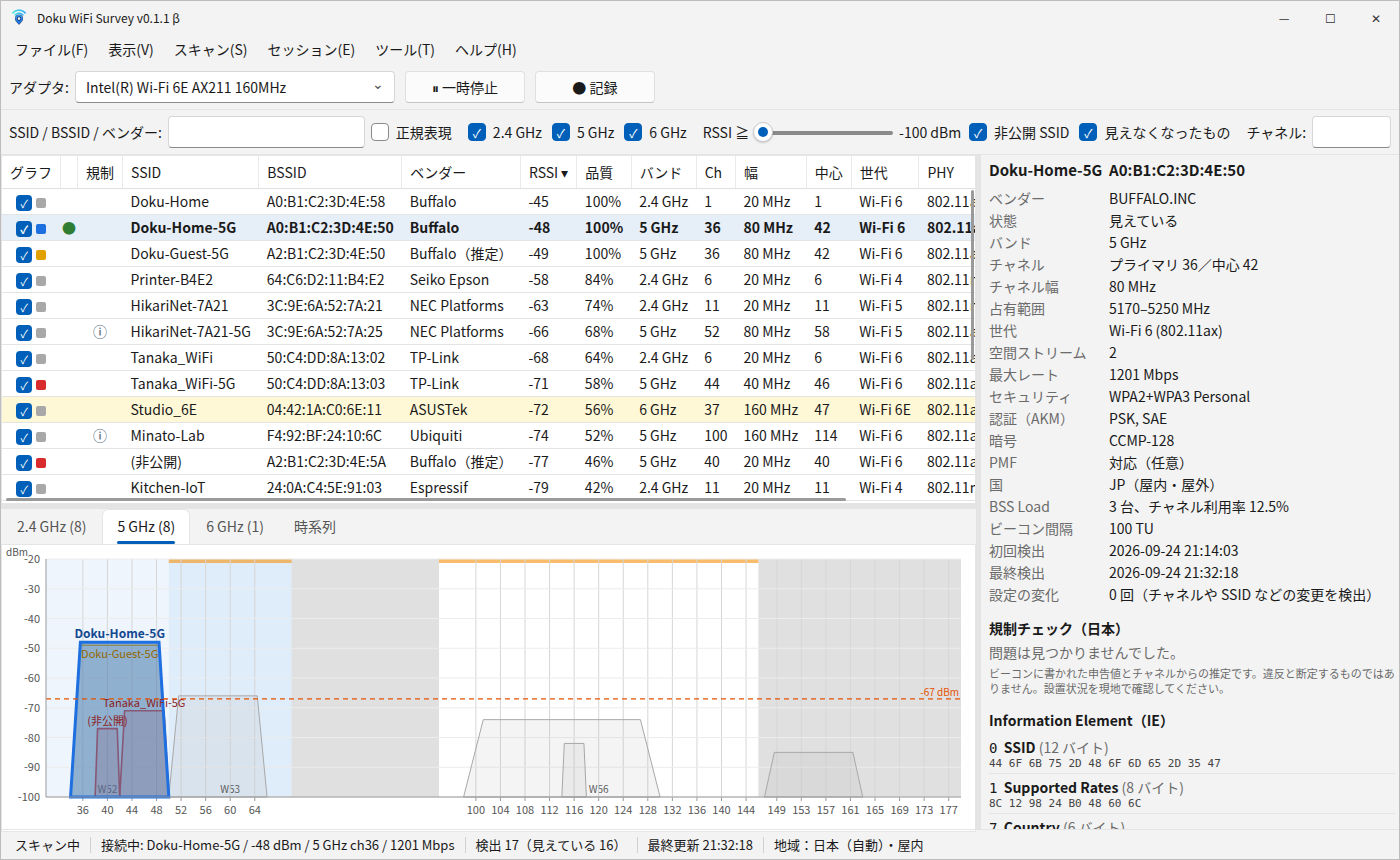Click the orange graph color marker for Doku-Guest-5G
This screenshot has height=860, width=1400.
click(41, 255)
